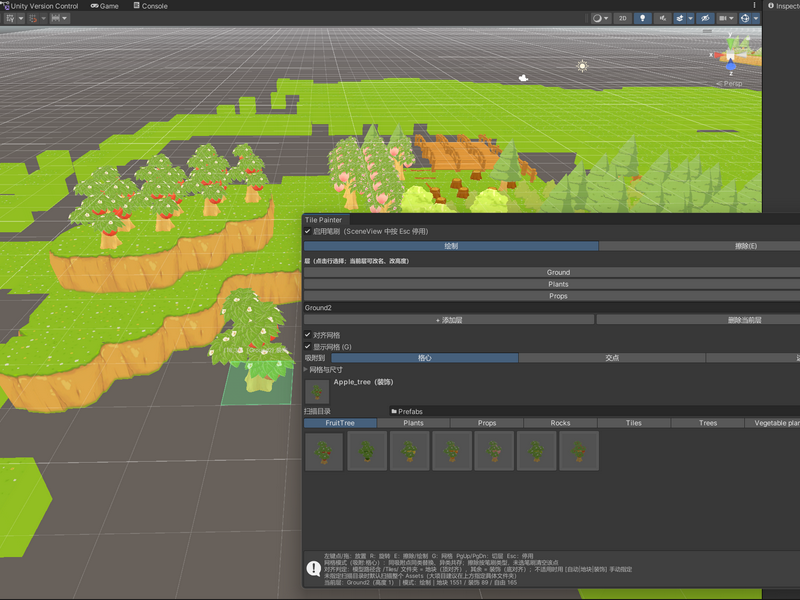Image resolution: width=800 pixels, height=600 pixels.
Task: Toggle skybox and effects icon in scene toolbar
Action: pos(680,18)
